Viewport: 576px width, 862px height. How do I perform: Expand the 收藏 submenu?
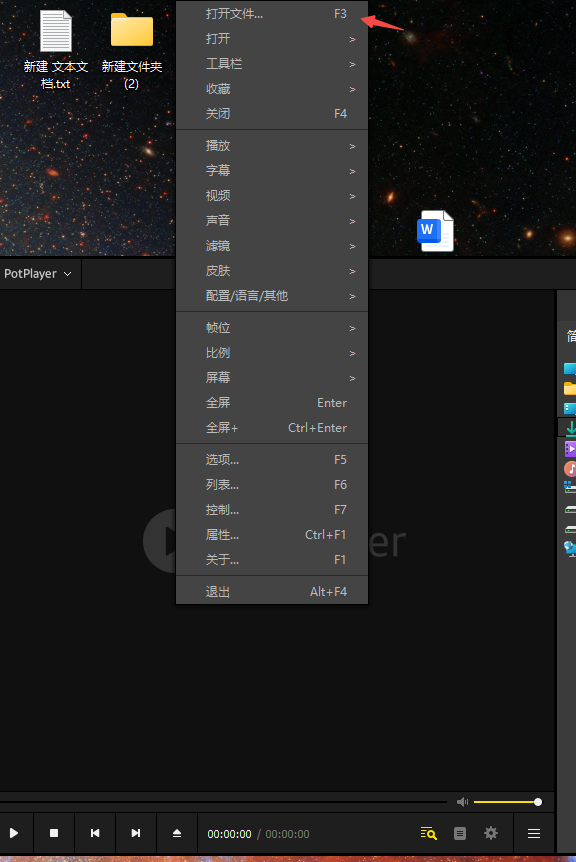coord(272,89)
